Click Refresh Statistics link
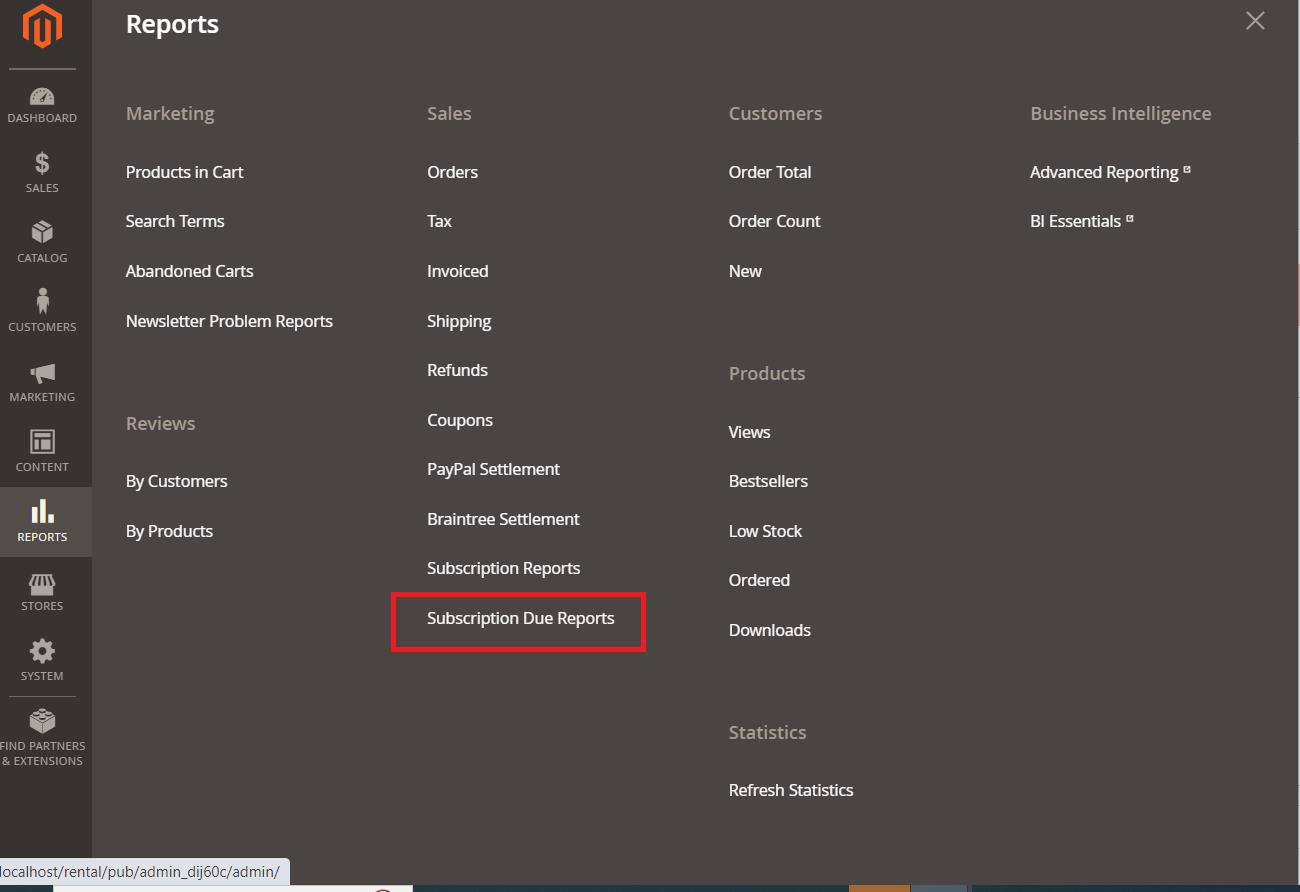Screen dimensions: 1300x892 pos(790,791)
